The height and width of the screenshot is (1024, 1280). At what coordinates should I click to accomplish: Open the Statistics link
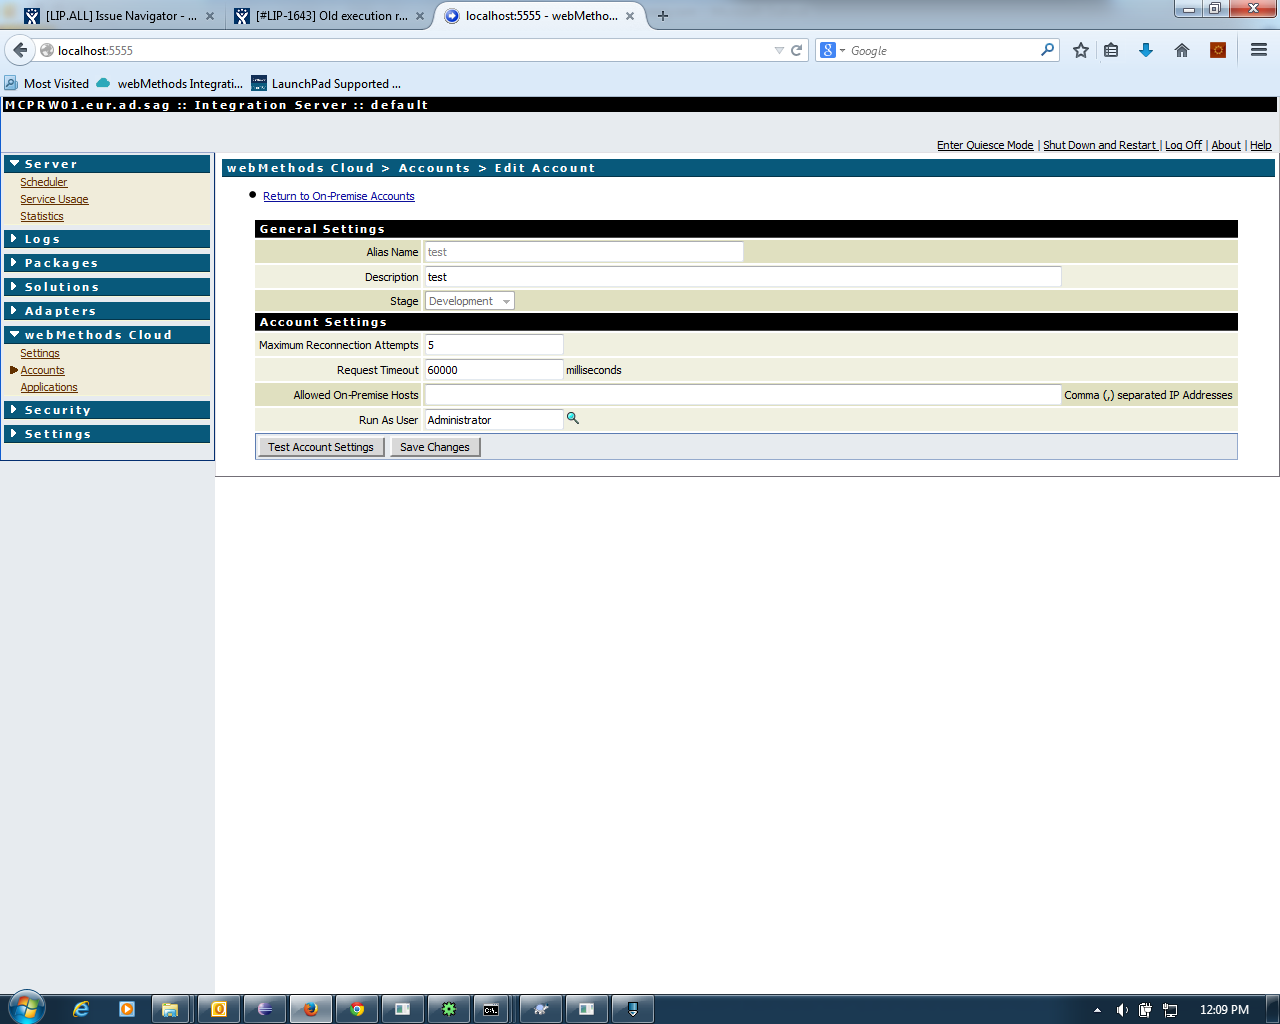click(42, 216)
